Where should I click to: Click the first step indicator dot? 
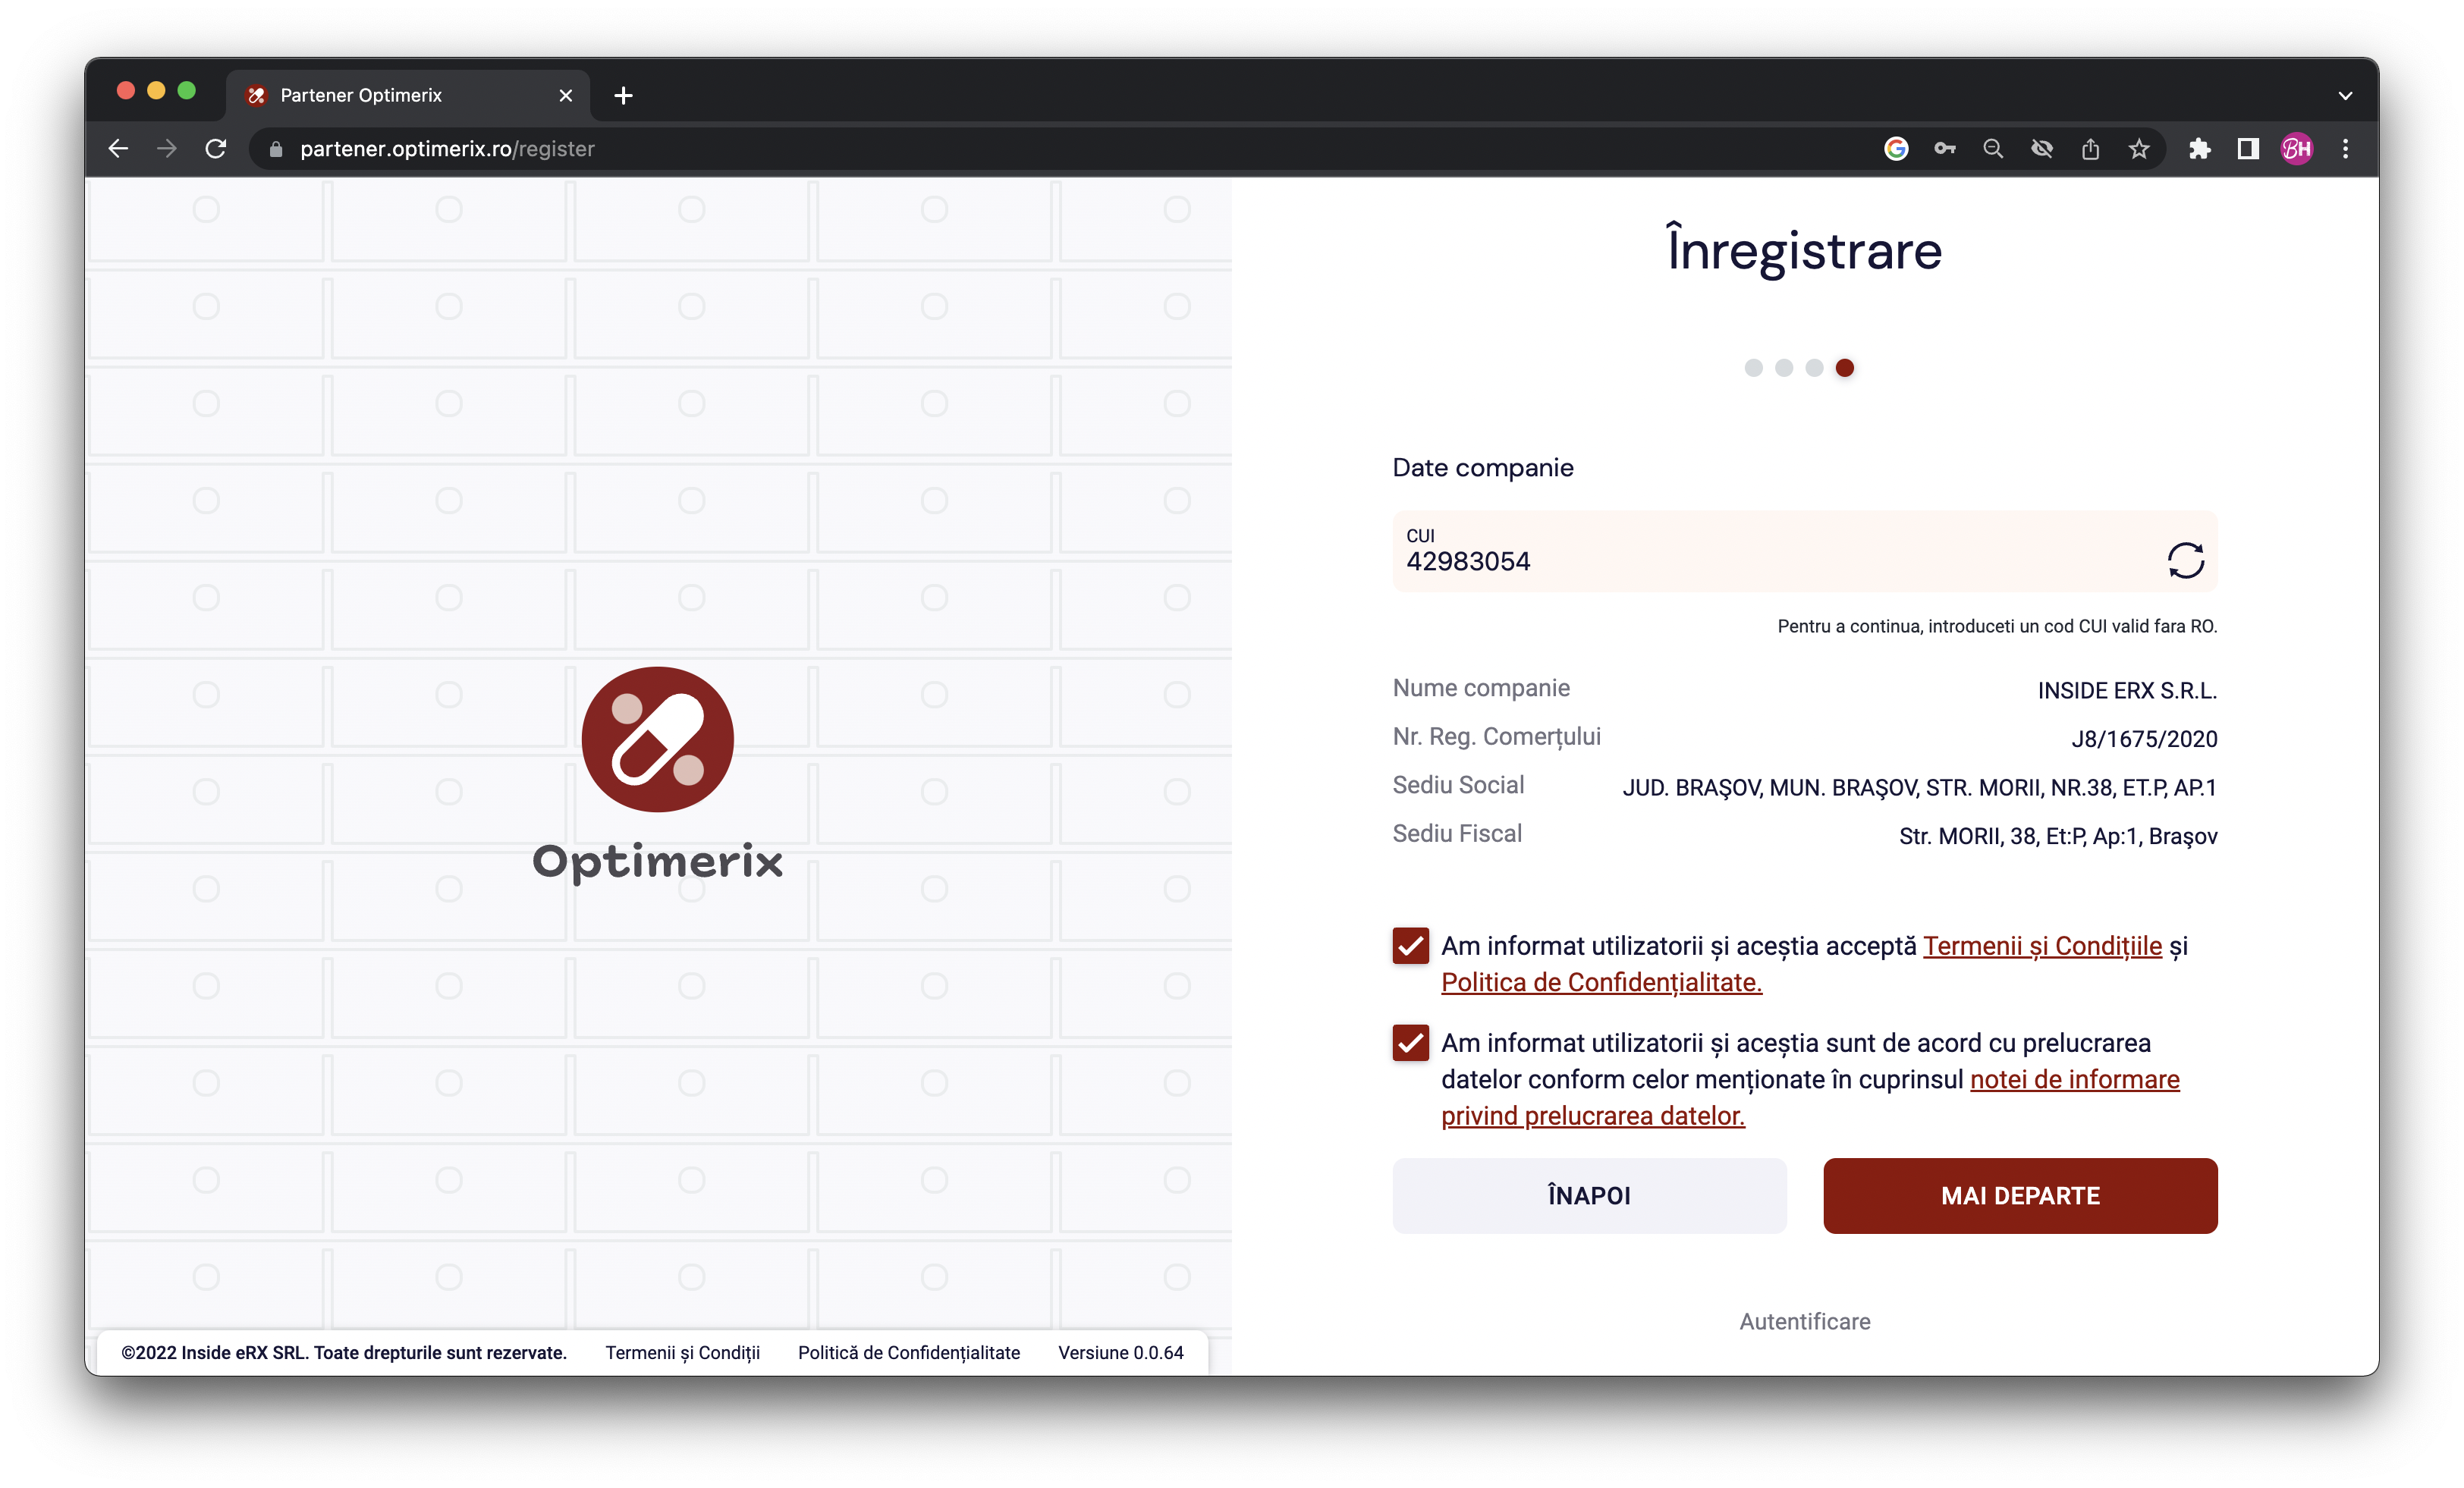click(1751, 368)
